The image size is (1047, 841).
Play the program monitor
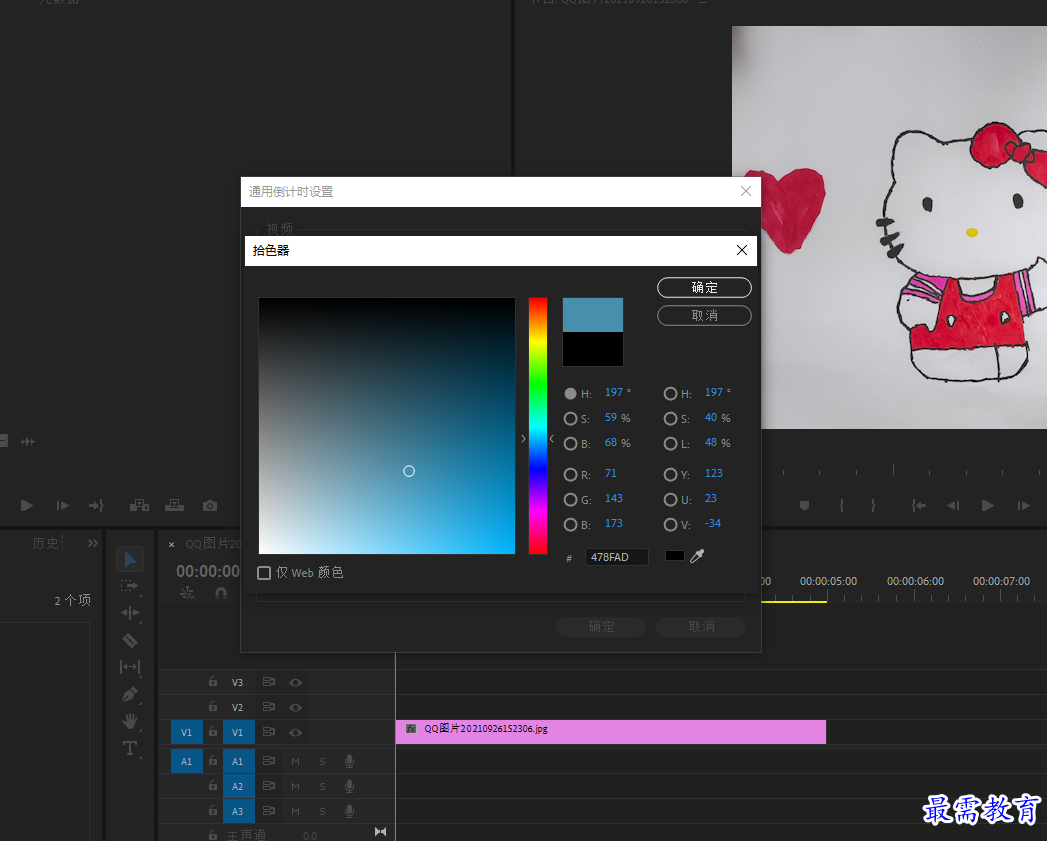(988, 506)
